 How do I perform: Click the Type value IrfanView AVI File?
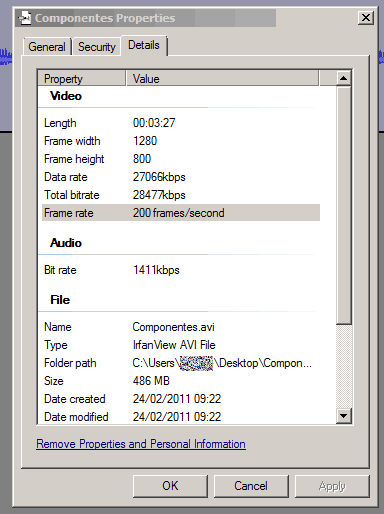point(174,345)
